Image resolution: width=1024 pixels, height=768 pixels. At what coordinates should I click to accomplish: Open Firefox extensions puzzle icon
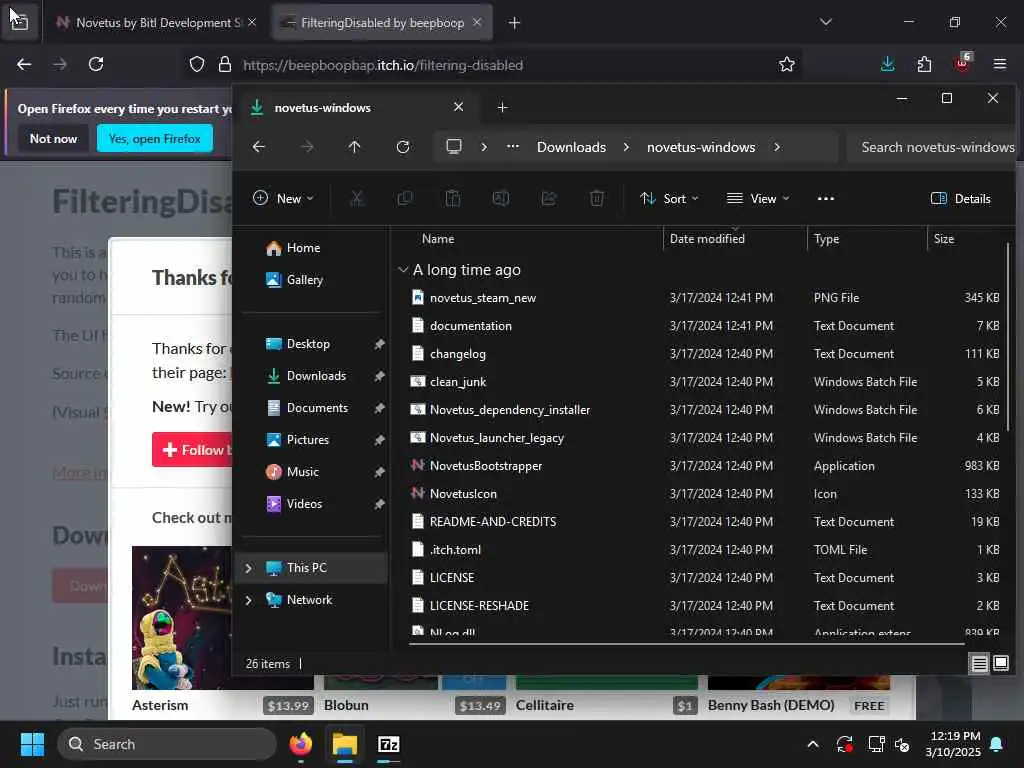pos(924,64)
